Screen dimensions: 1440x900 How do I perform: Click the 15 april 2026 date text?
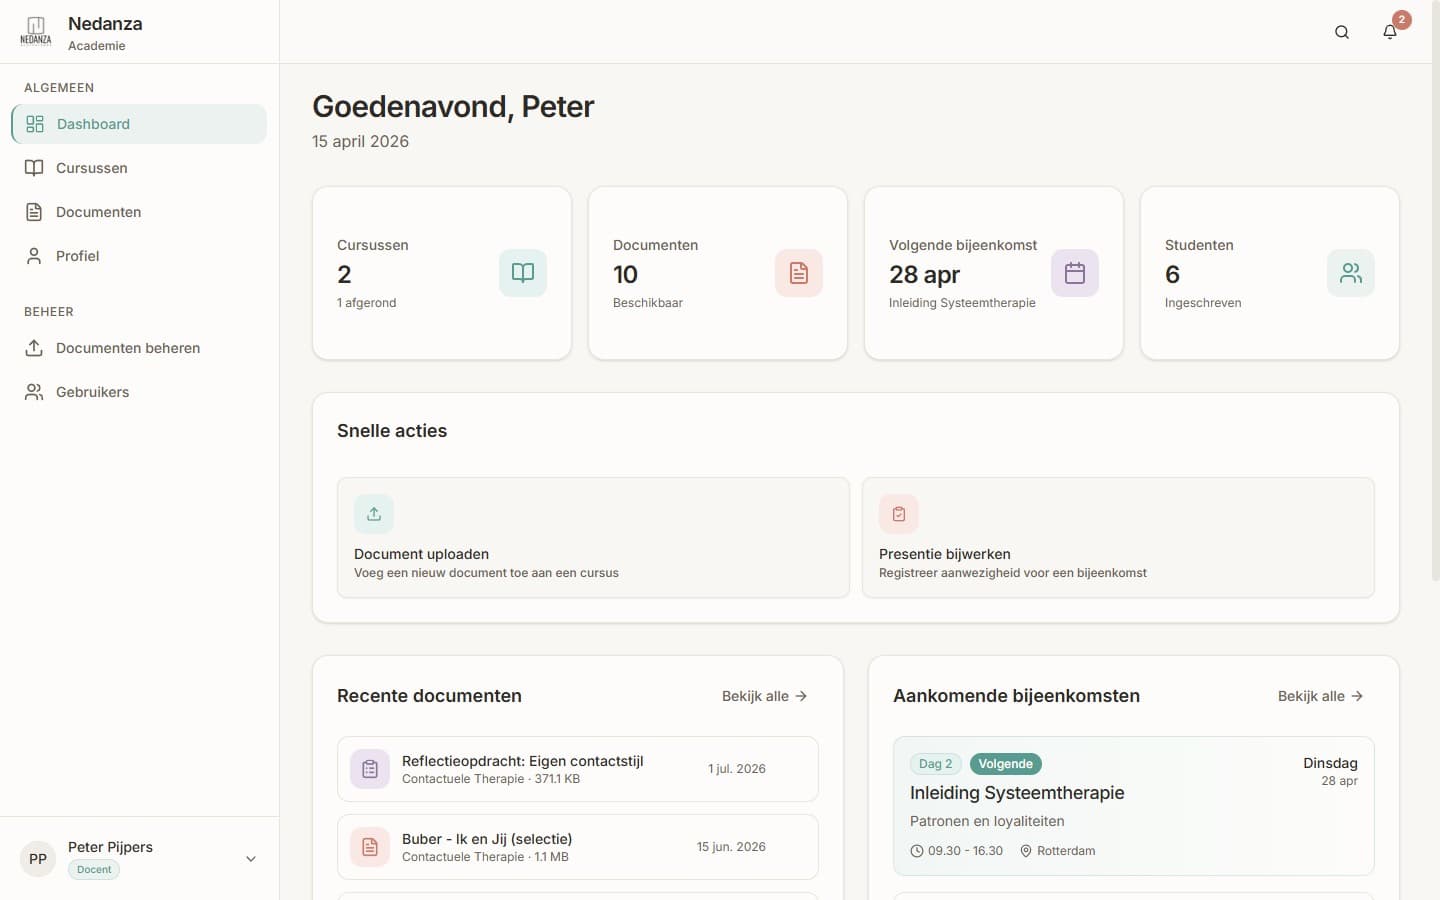point(360,142)
